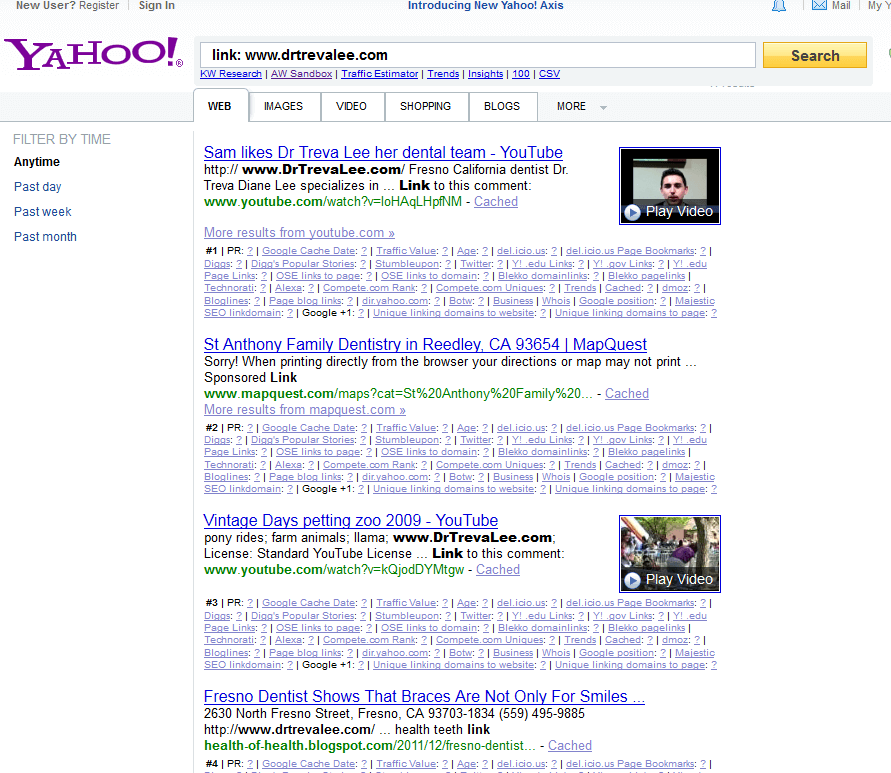Open result 'Sam likes Dr Treva Lee her dental team - YouTube'
This screenshot has width=891, height=773.
(383, 152)
